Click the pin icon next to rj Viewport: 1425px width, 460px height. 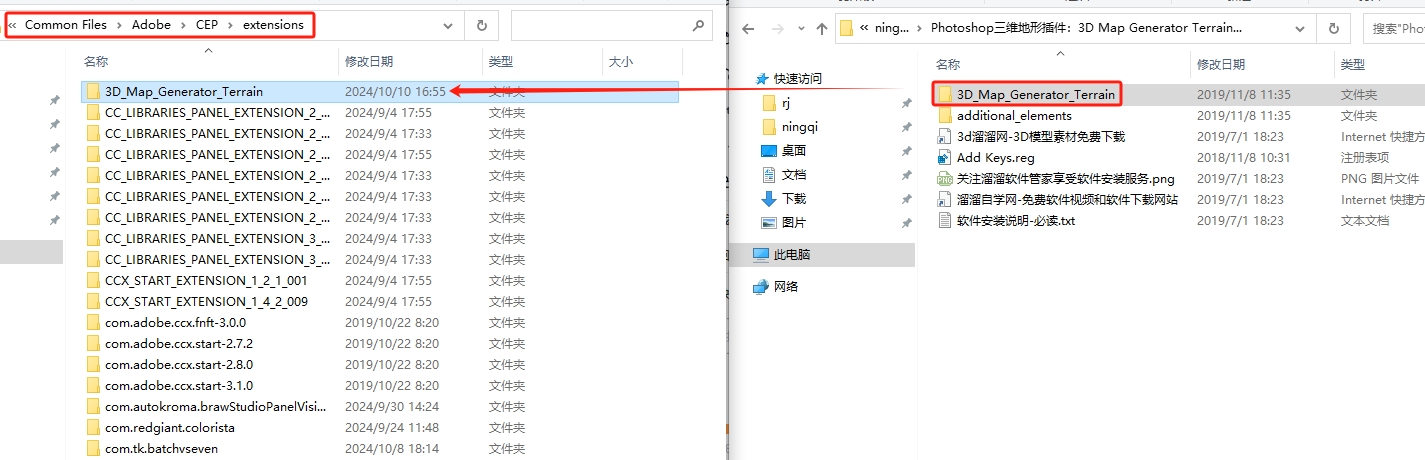click(906, 103)
